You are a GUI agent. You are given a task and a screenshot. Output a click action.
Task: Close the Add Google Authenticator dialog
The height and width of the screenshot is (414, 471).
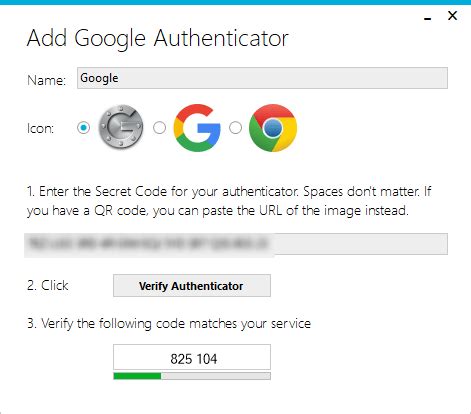[452, 16]
